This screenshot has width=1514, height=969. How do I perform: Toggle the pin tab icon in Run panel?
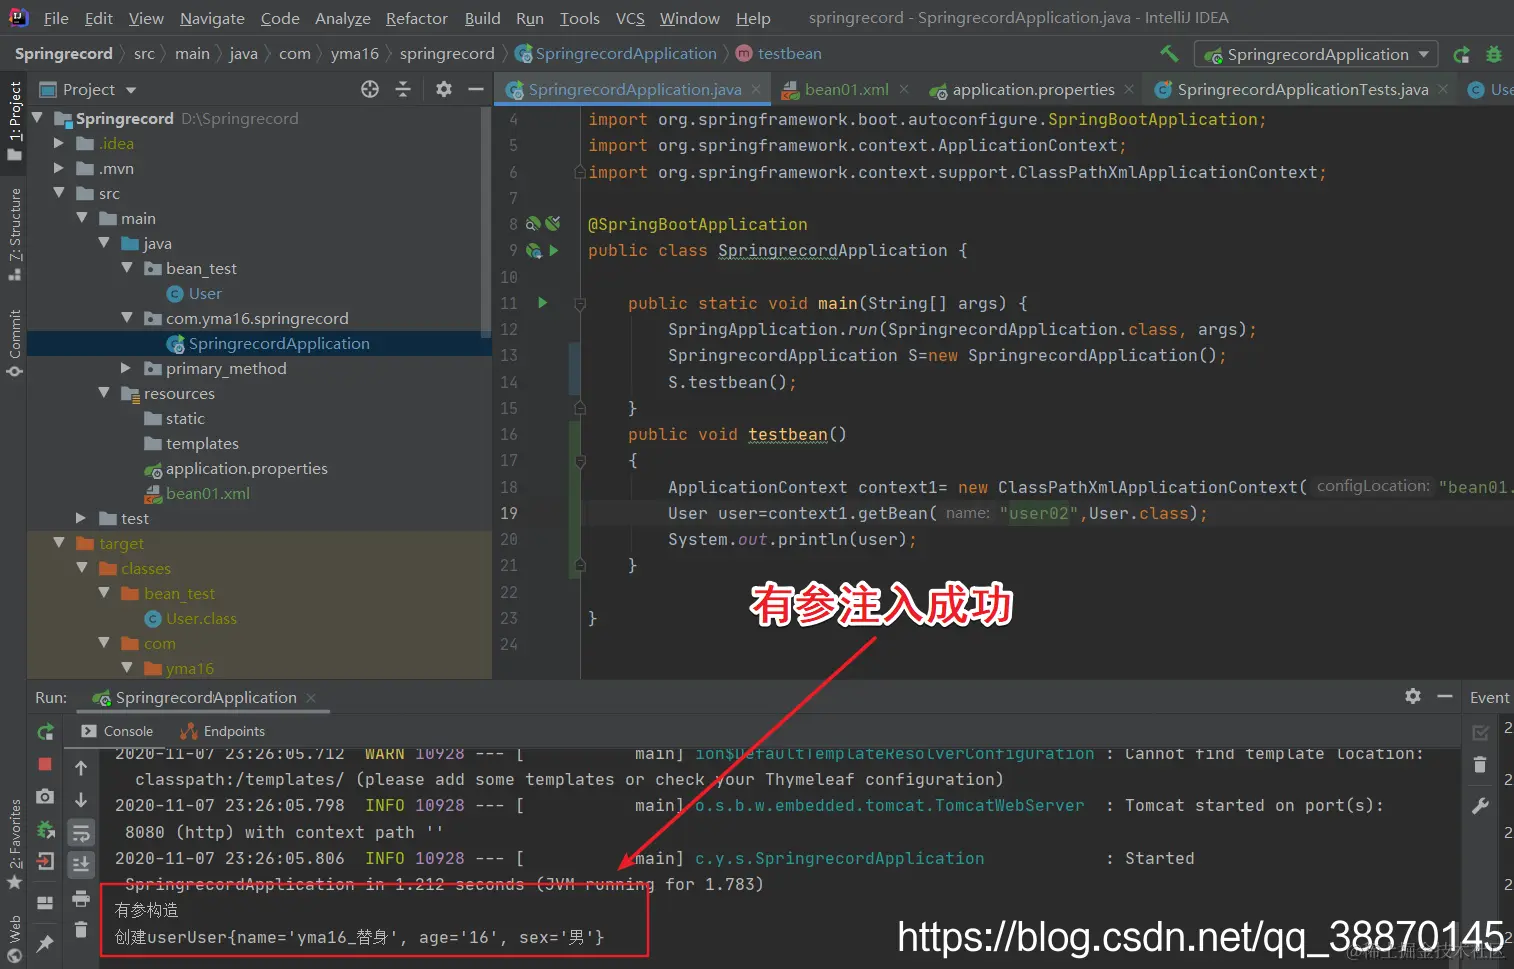tap(45, 943)
